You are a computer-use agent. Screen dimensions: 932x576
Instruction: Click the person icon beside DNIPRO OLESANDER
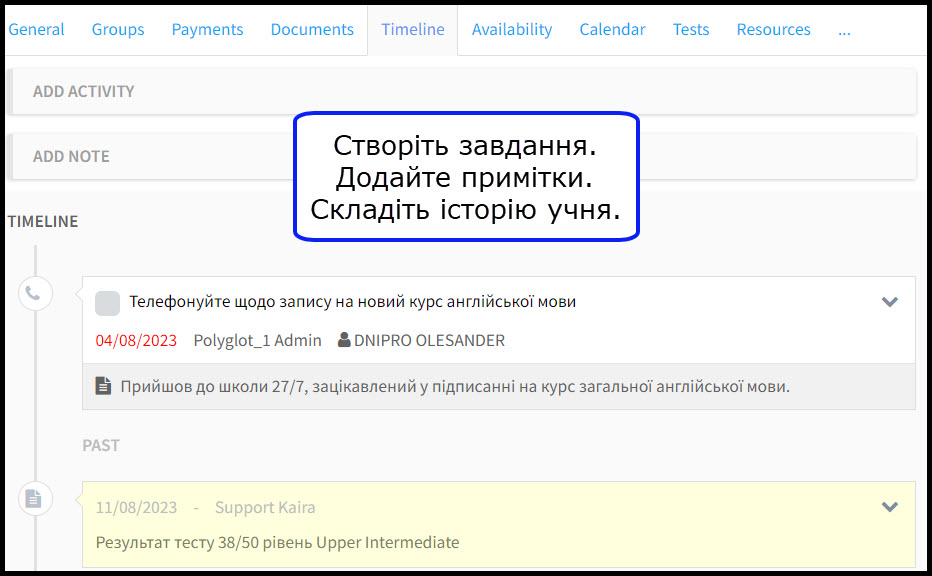[344, 340]
